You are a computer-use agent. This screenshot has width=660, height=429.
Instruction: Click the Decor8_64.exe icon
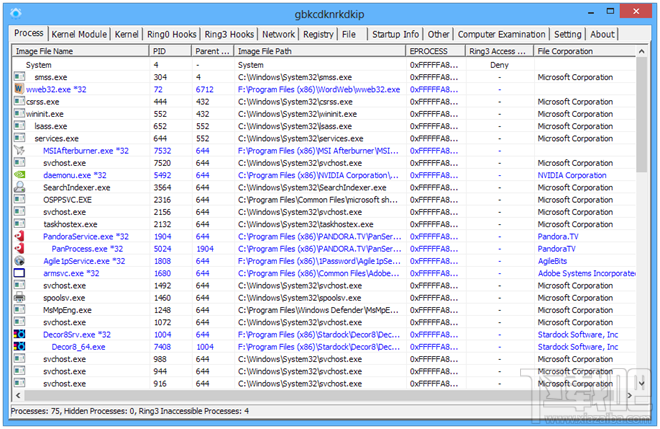pyautogui.click(x=19, y=346)
